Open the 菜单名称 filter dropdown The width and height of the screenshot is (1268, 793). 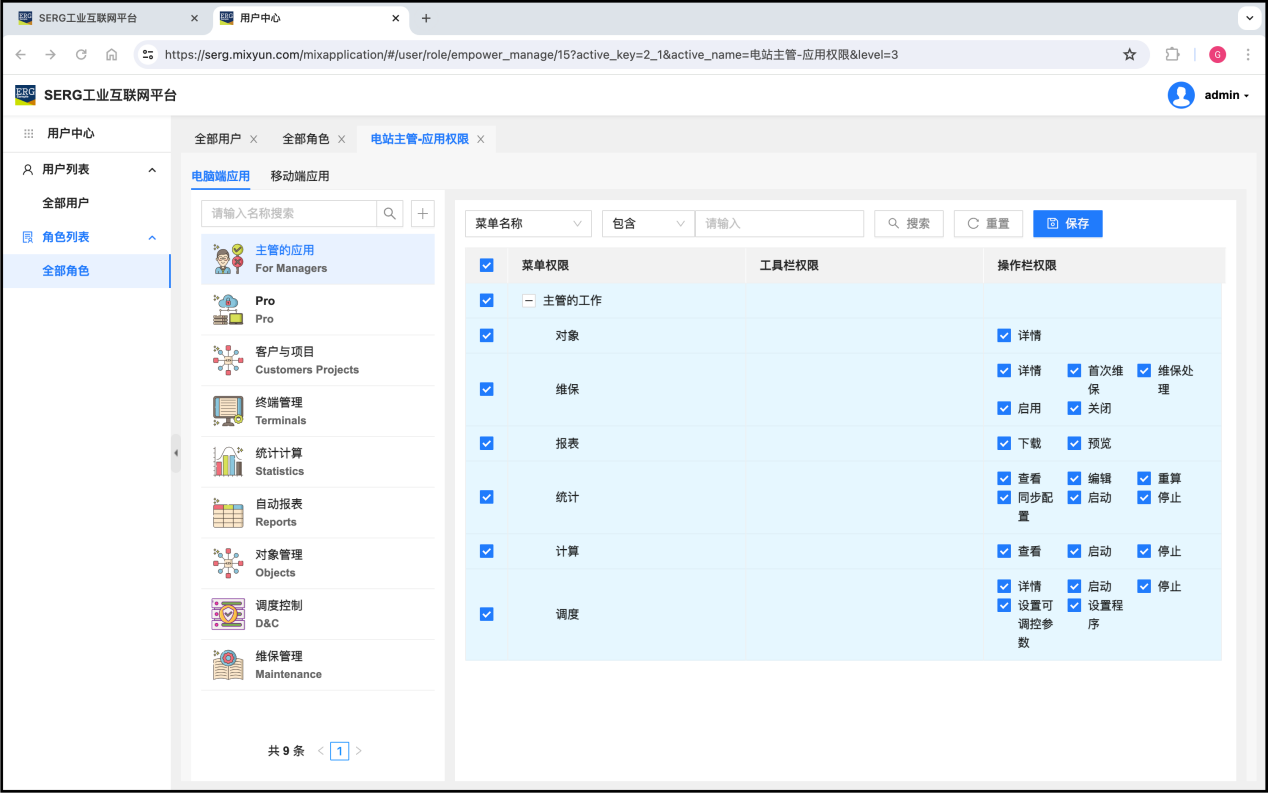coord(528,224)
